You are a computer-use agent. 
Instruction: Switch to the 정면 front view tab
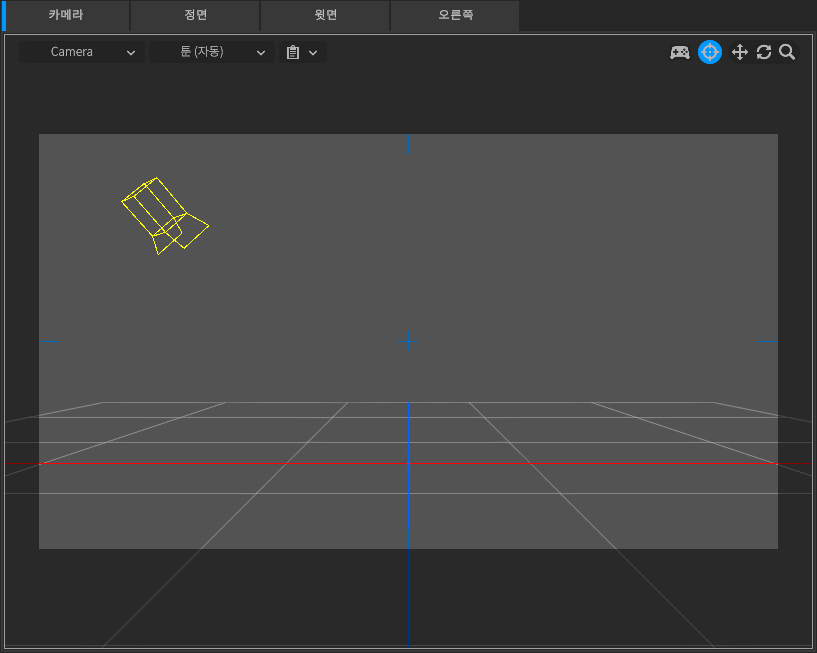(195, 15)
